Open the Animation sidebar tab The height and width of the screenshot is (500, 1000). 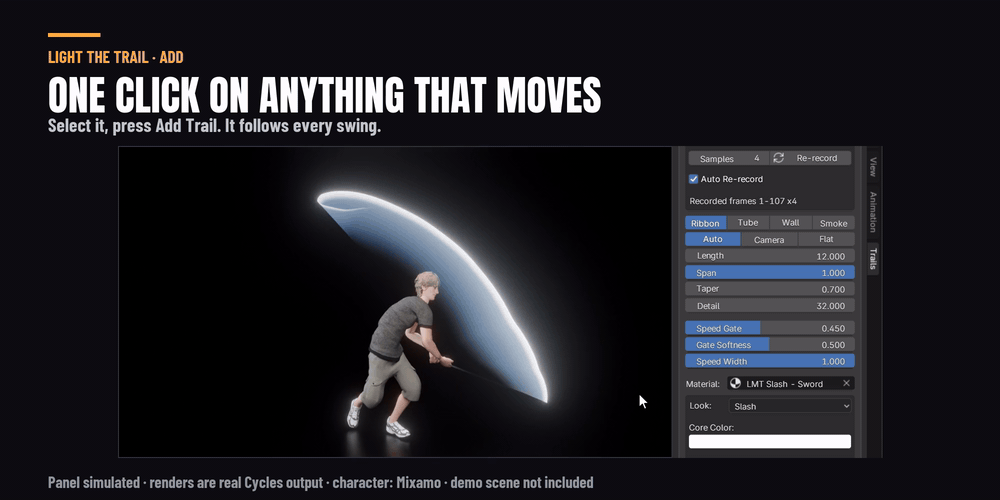coord(873,212)
